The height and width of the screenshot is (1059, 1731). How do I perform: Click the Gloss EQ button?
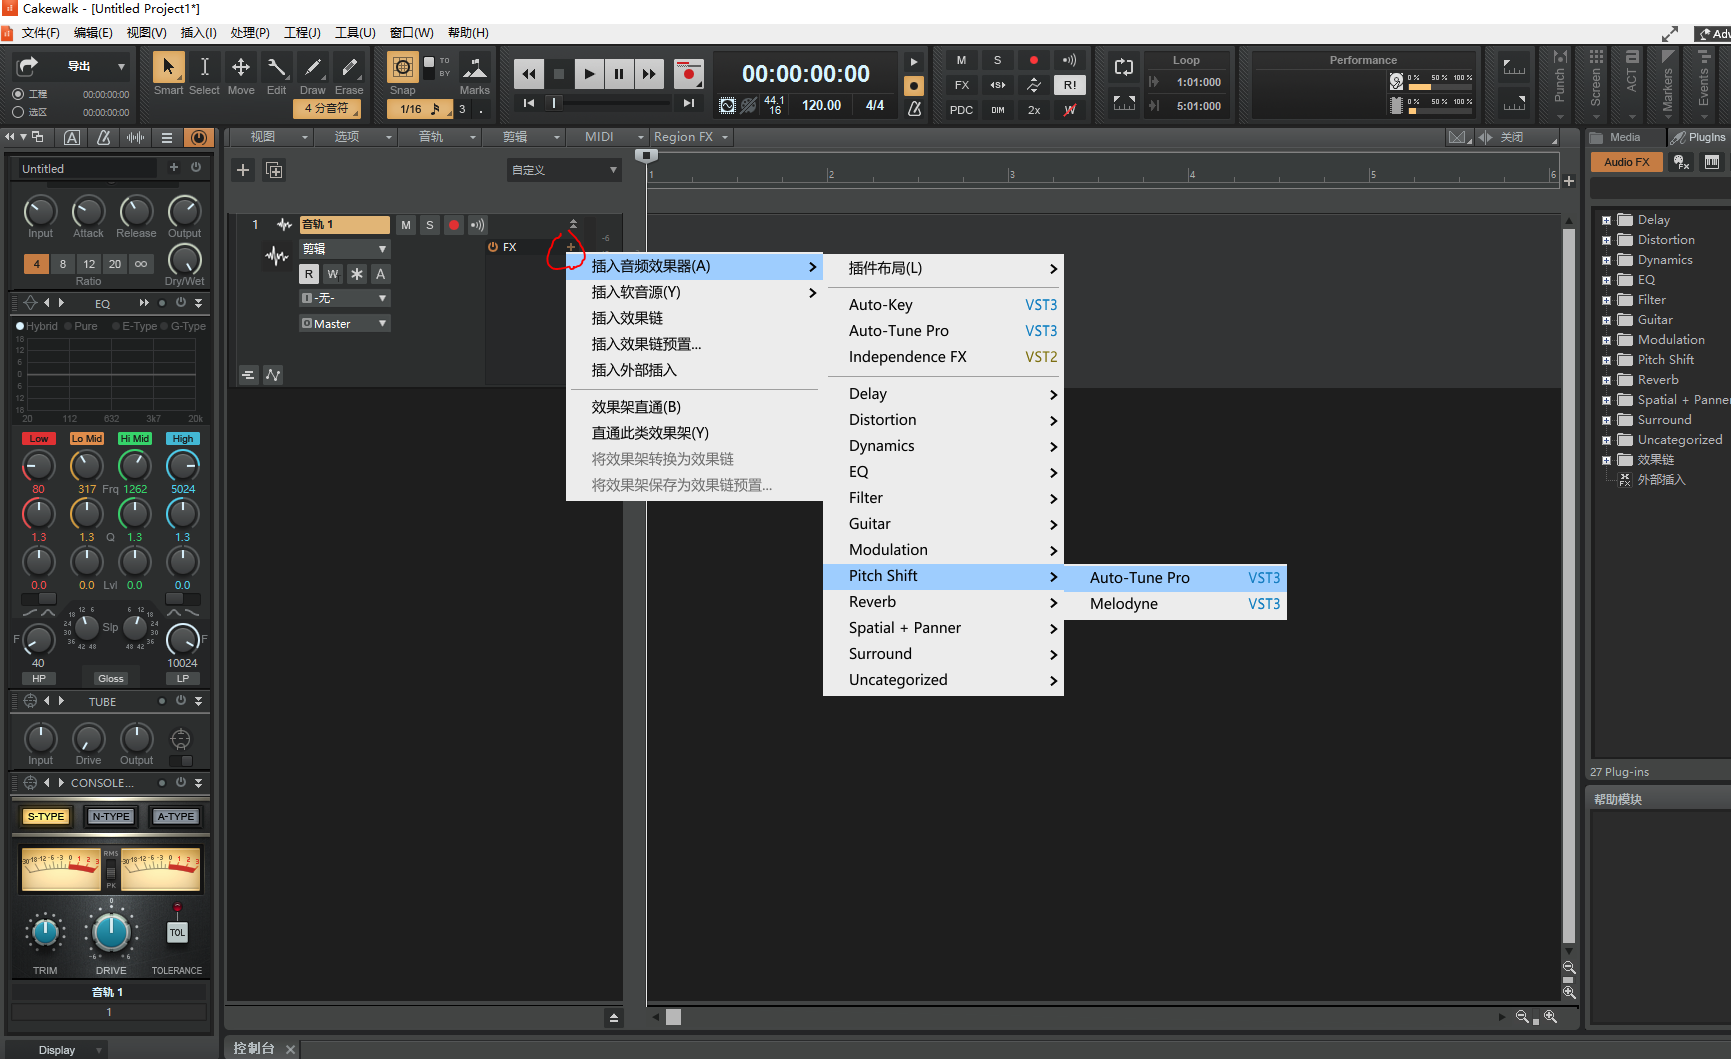(111, 678)
